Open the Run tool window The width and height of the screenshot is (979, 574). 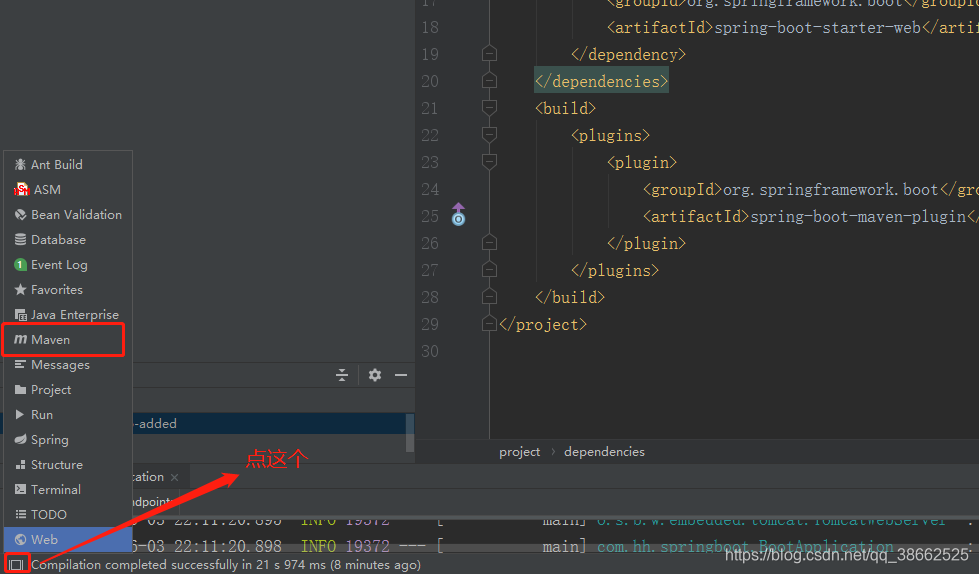[x=67, y=414]
